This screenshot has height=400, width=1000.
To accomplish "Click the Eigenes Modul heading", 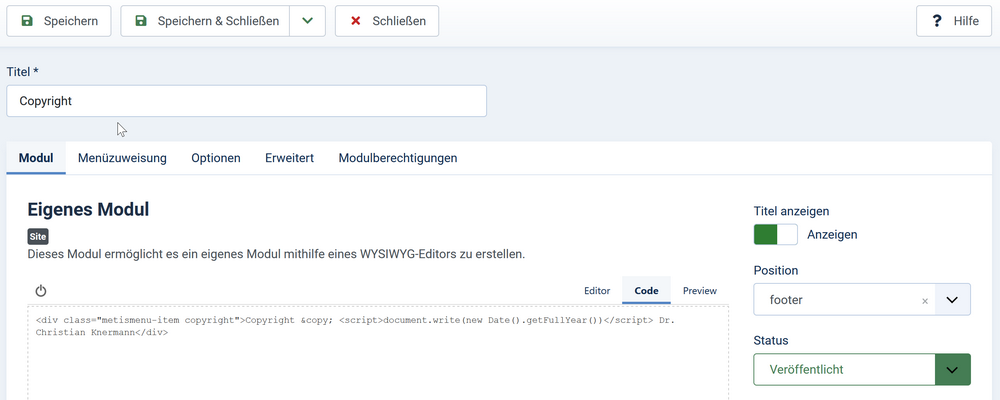I will 88,209.
